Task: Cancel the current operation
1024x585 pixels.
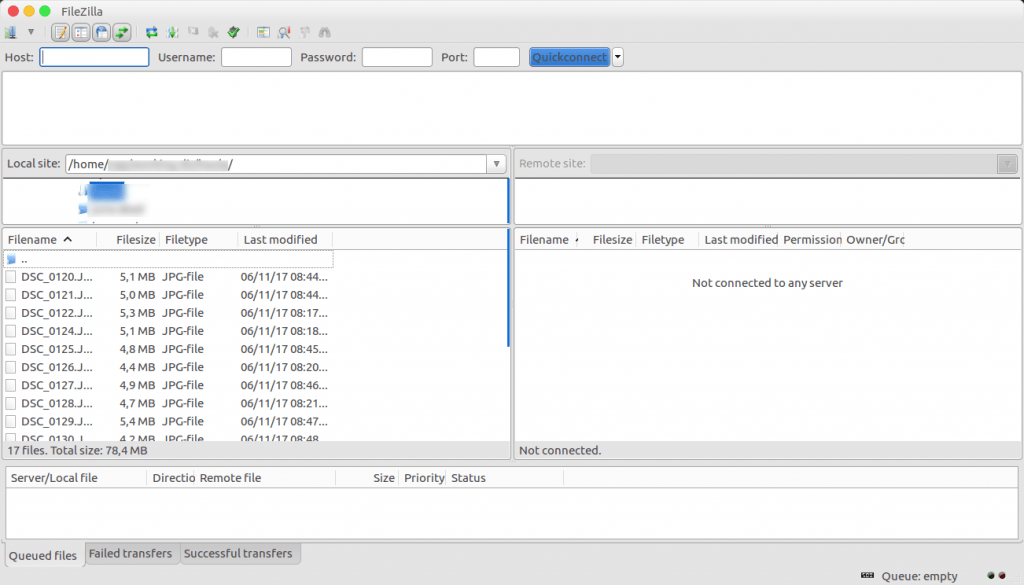Action: [193, 32]
